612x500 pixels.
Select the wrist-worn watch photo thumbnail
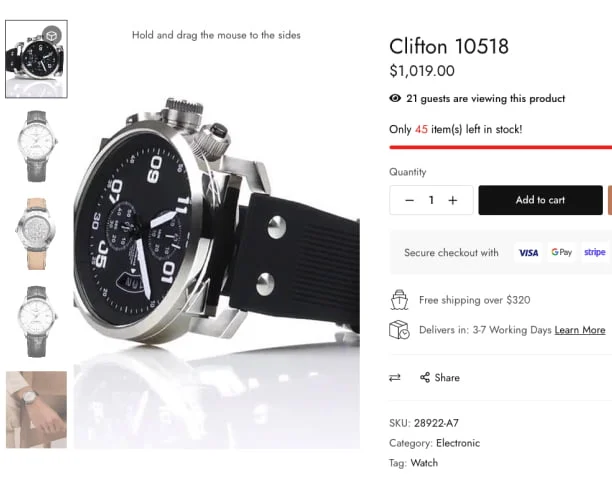pos(36,409)
